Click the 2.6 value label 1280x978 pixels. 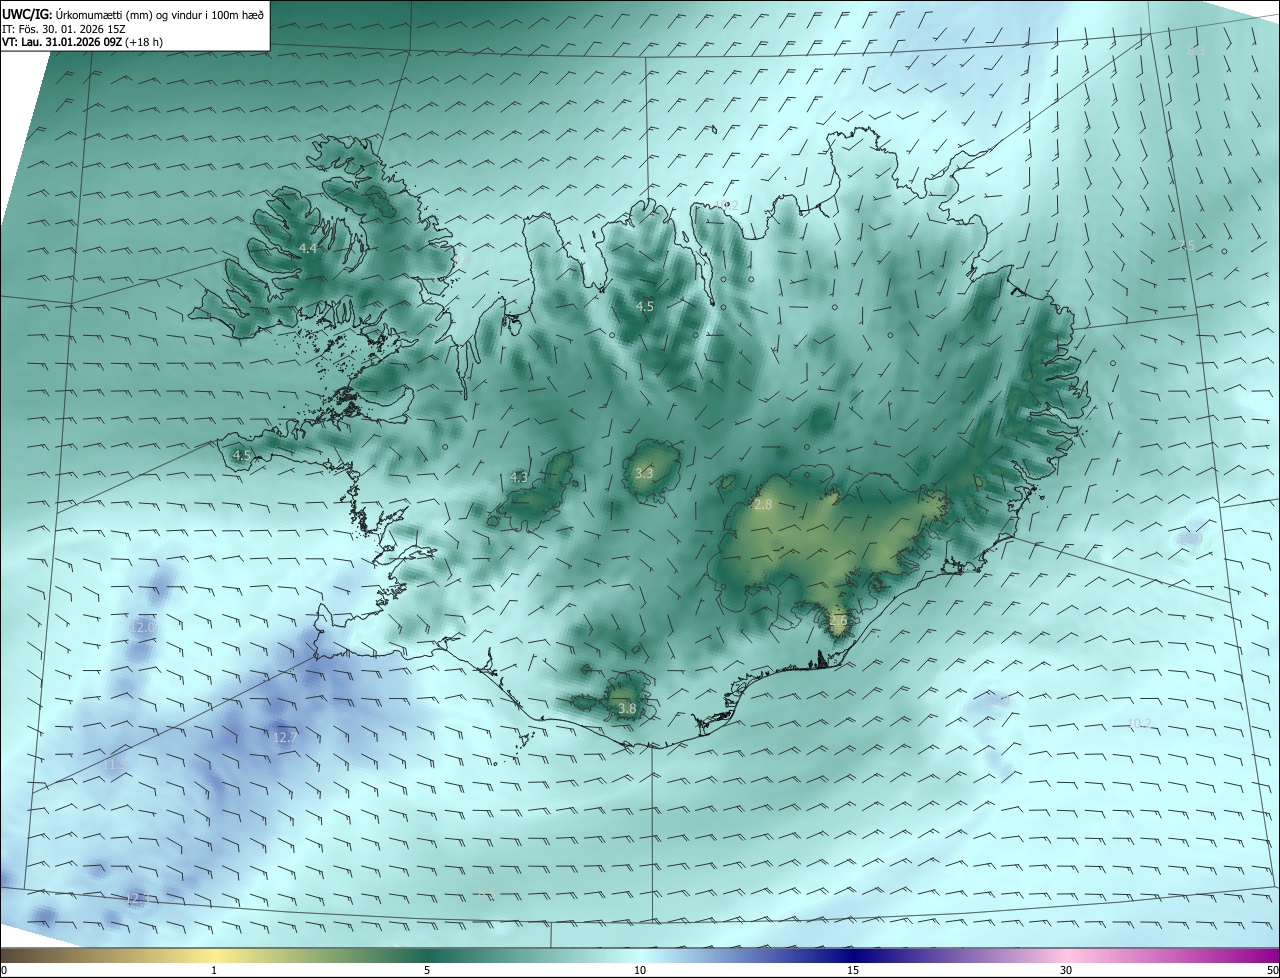[838, 620]
